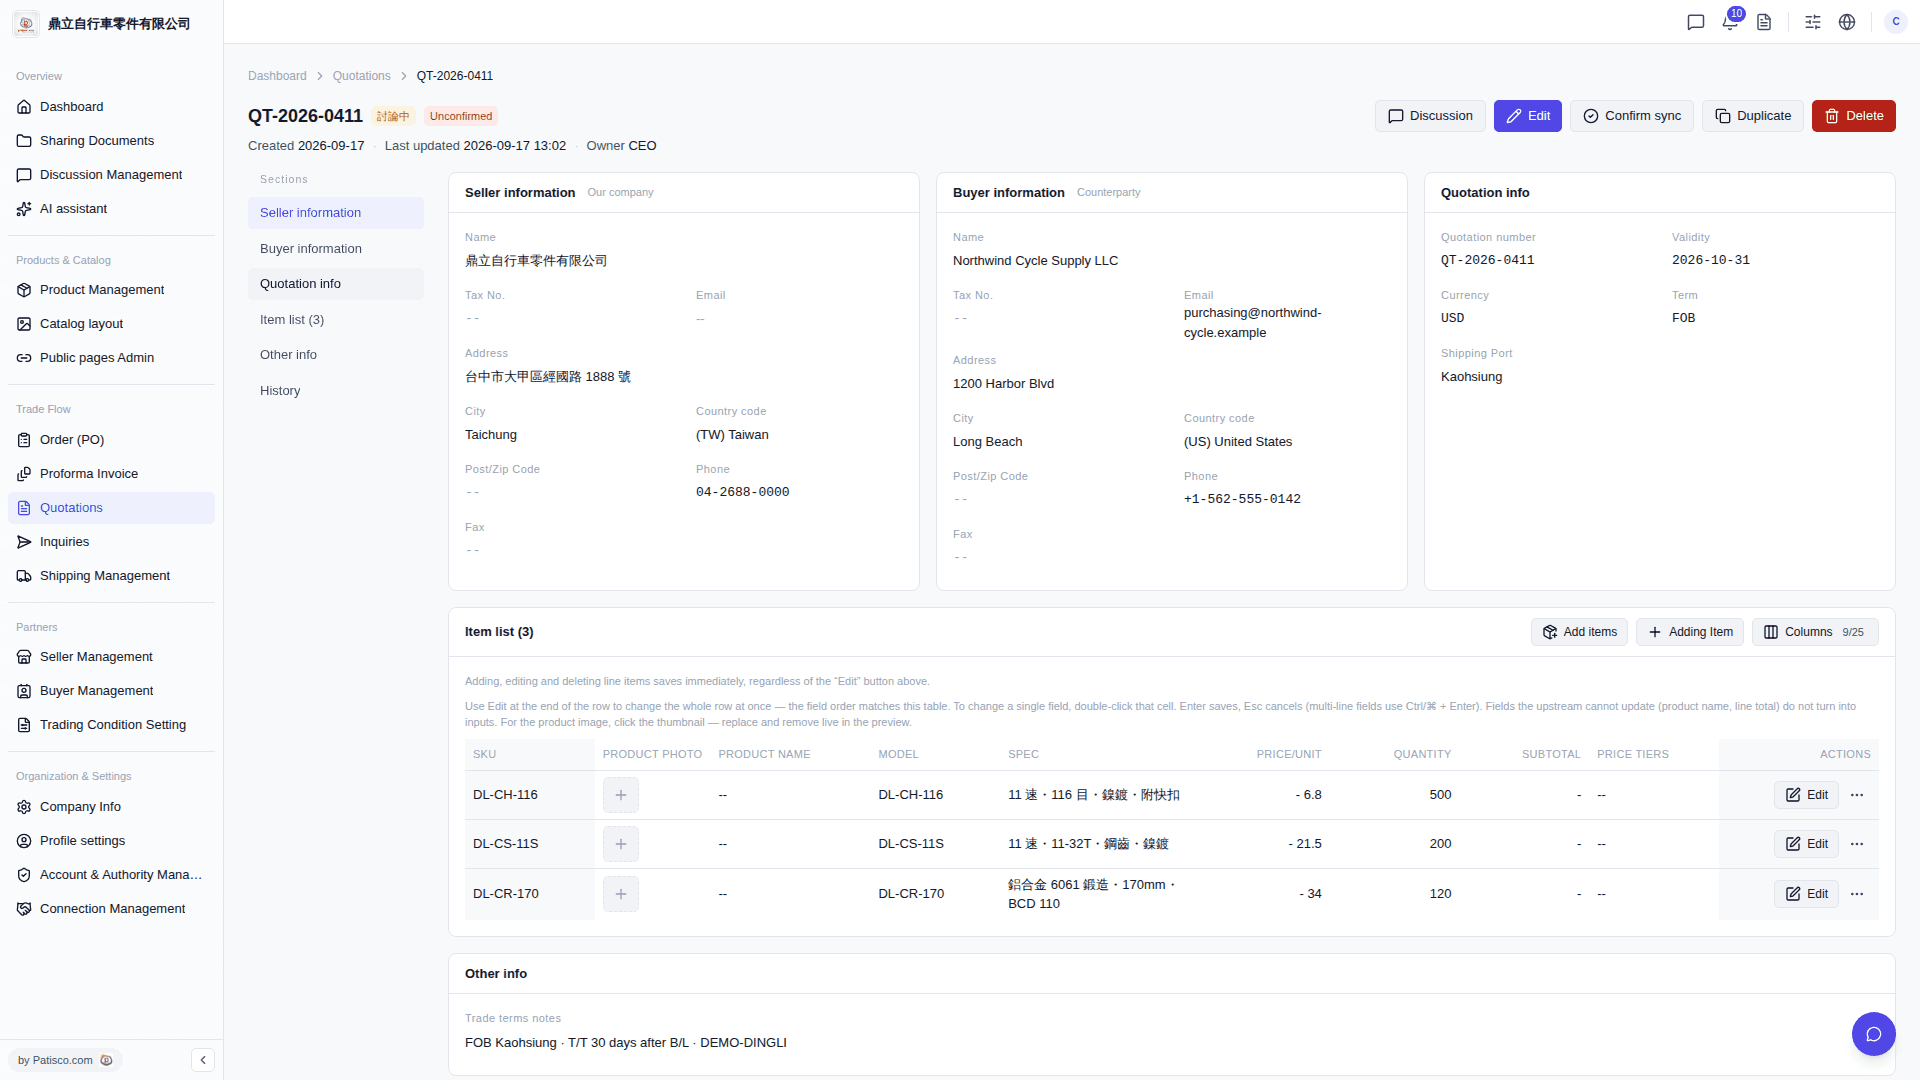This screenshot has width=1920, height=1080.
Task: Open more actions for DL-CS-11S row
Action: pos(1857,844)
